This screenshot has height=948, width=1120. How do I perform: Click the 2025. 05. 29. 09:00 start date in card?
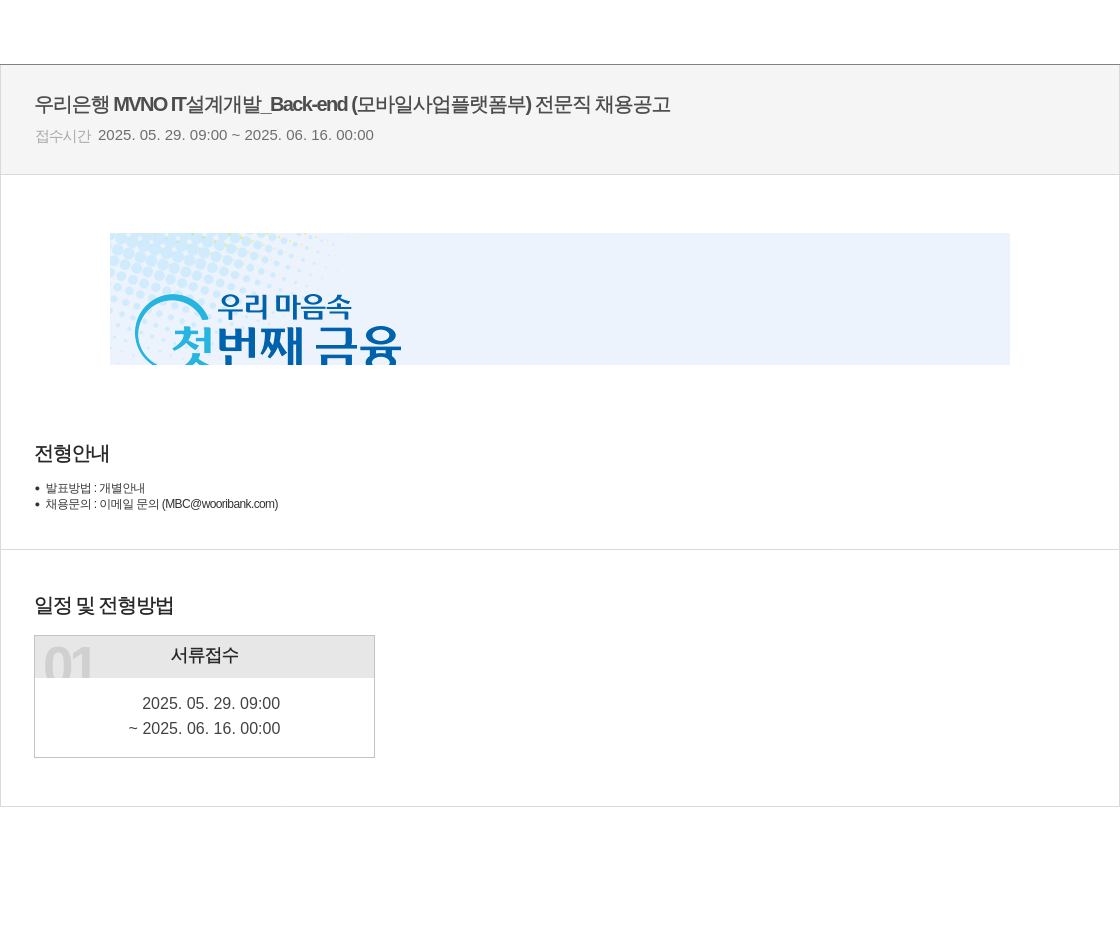coord(211,703)
